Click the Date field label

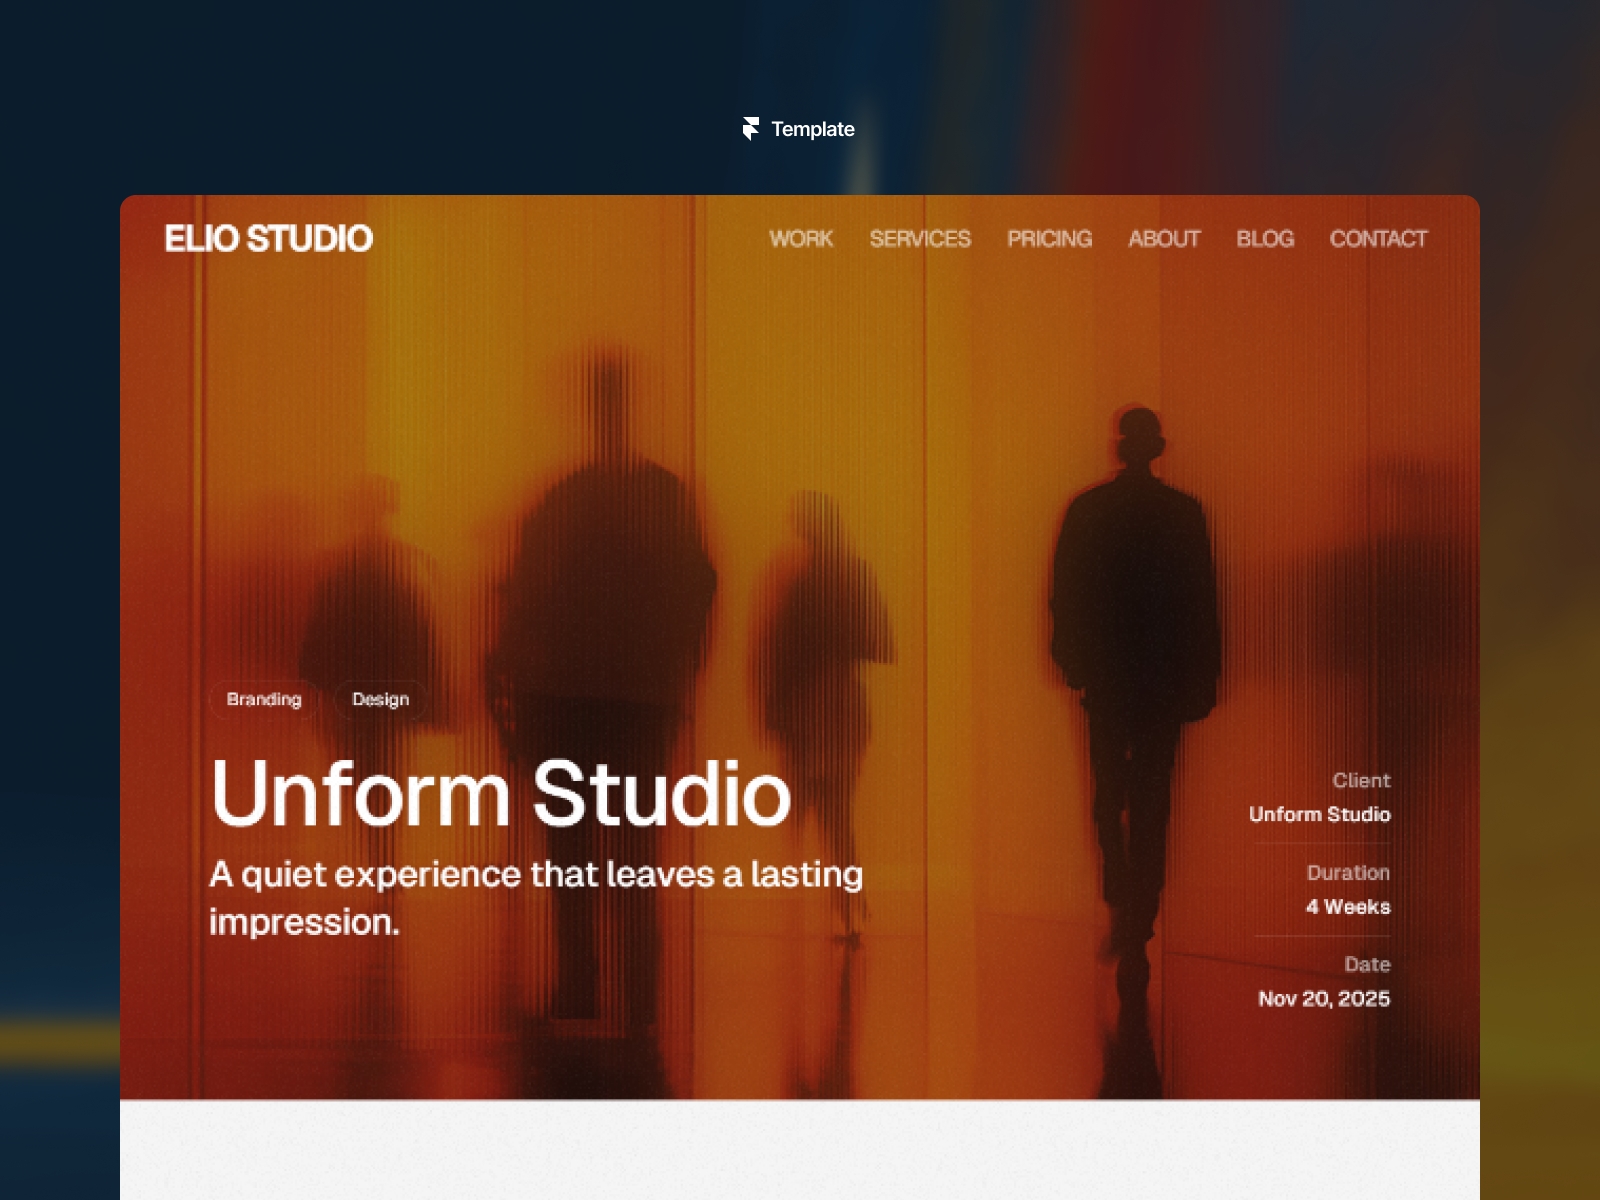pyautogui.click(x=1367, y=964)
